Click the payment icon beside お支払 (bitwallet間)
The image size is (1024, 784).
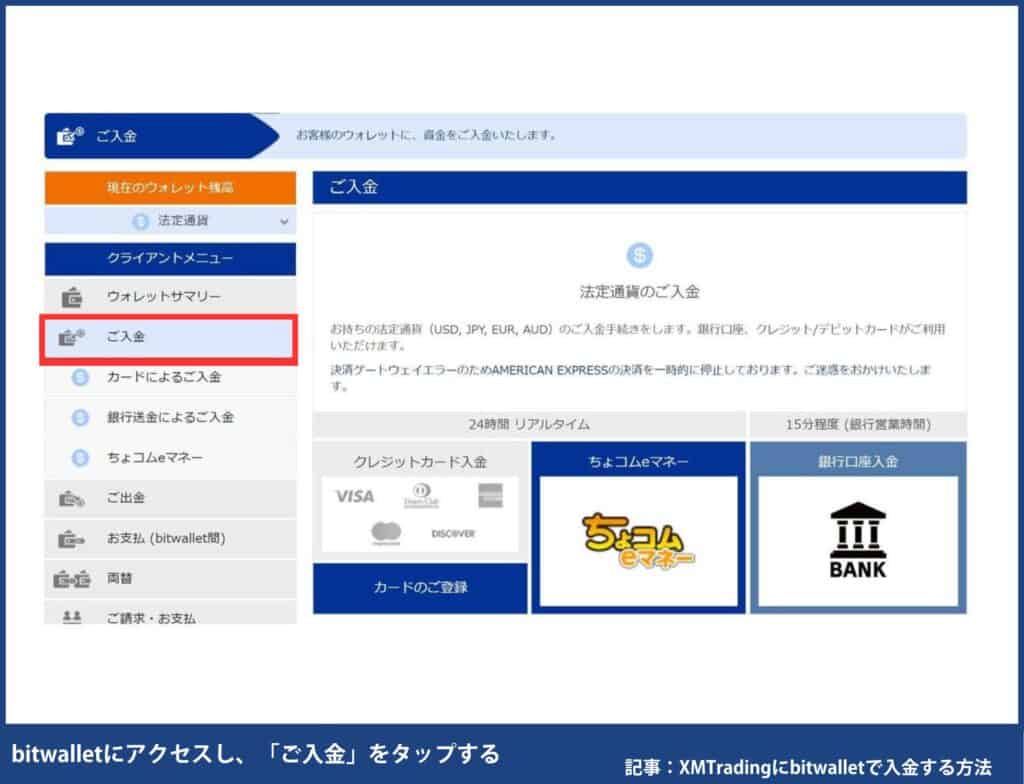(x=71, y=539)
